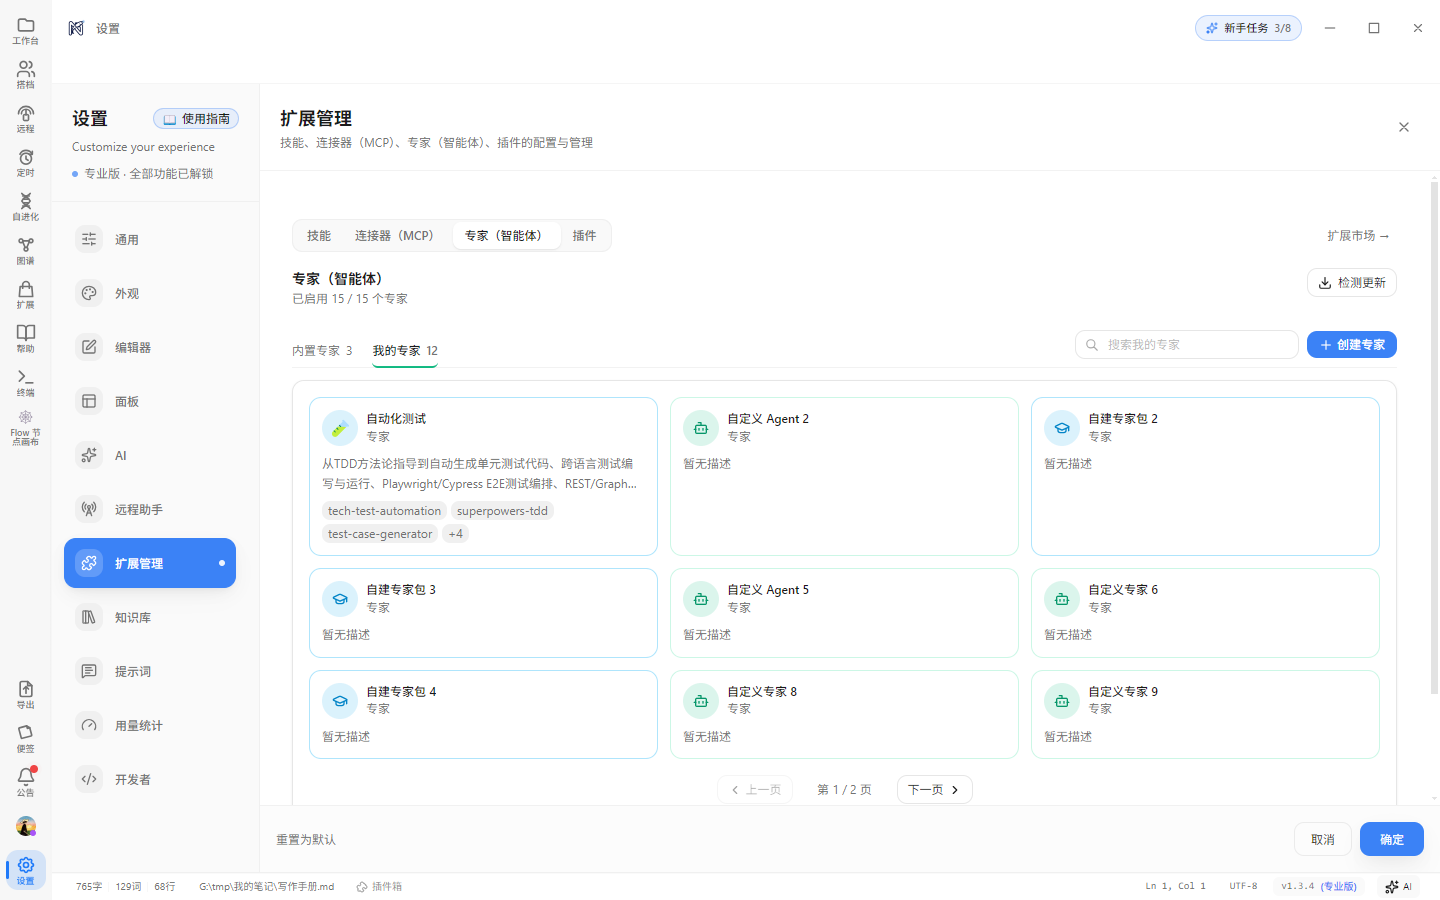Open the 自动化测试 expert card
The image size is (1440, 900).
point(483,477)
